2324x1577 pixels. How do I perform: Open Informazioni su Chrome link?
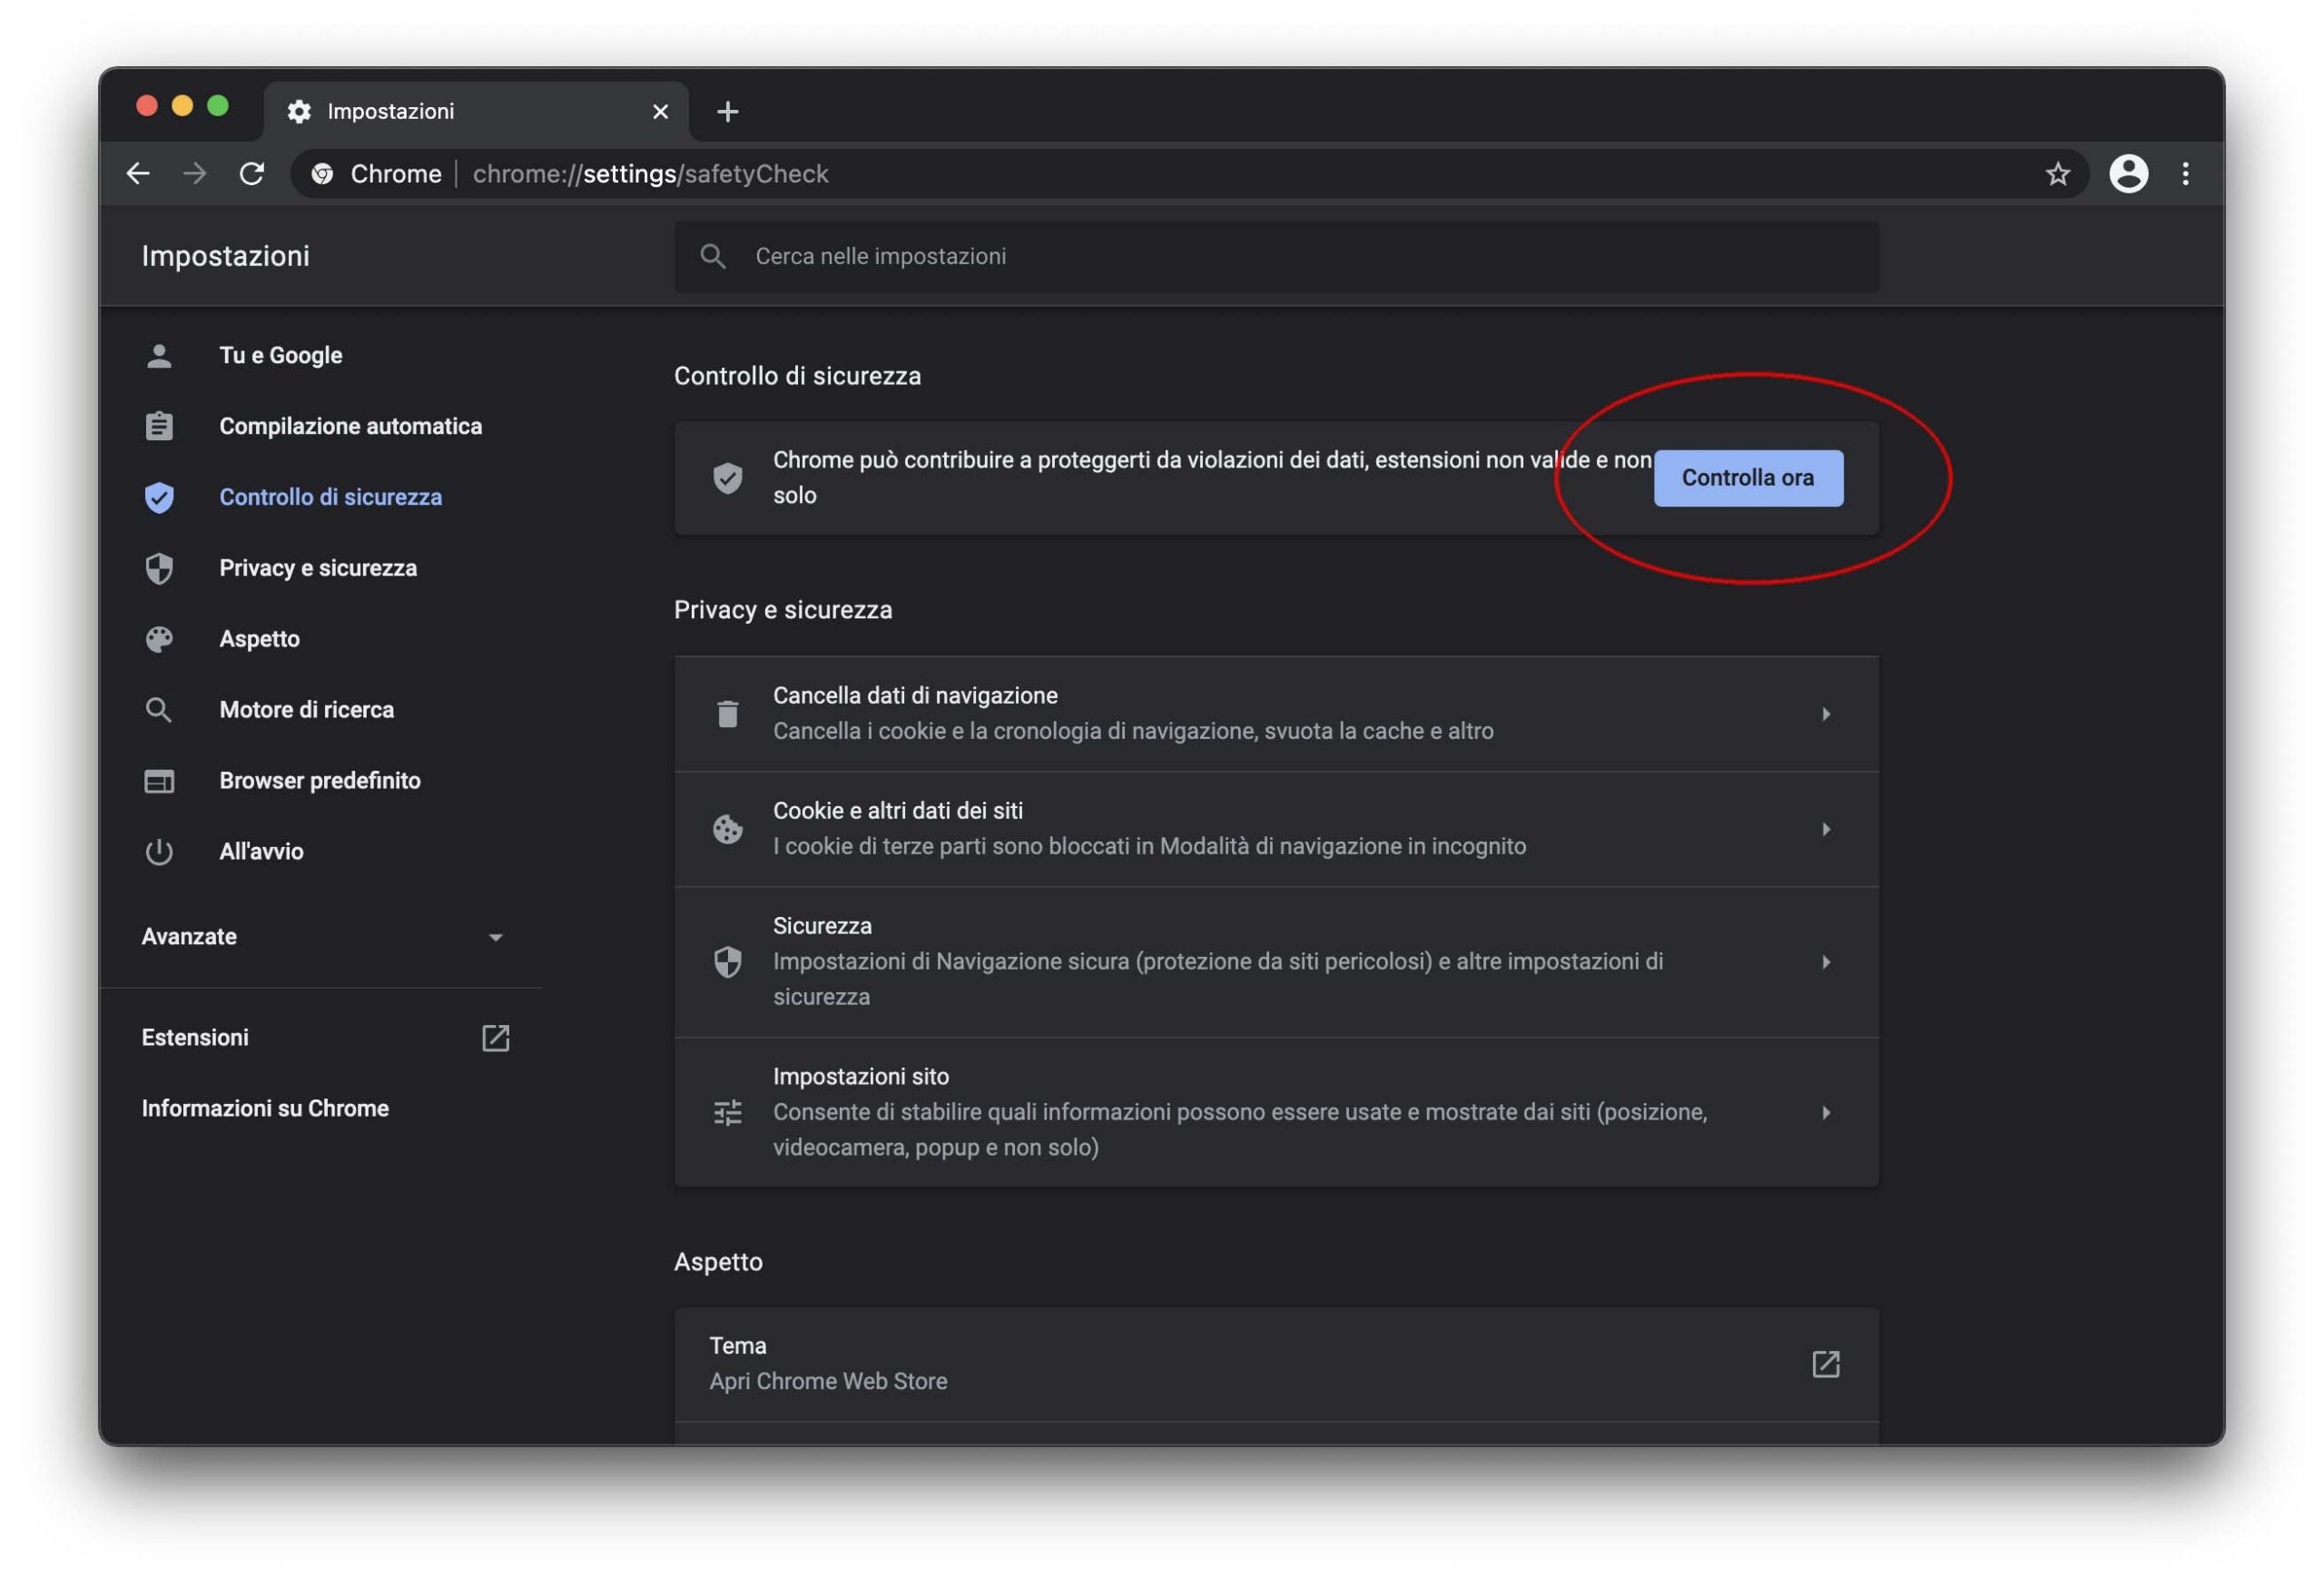point(265,1108)
